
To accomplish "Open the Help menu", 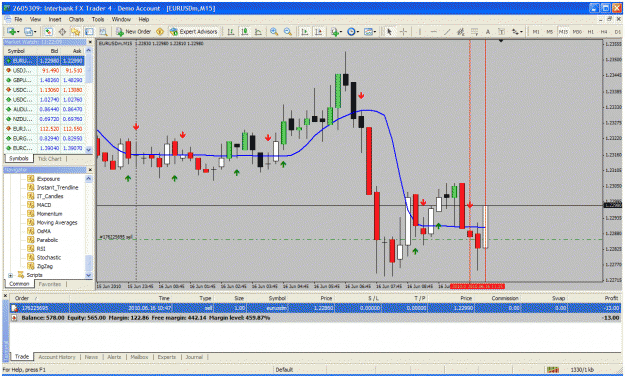I will [143, 19].
